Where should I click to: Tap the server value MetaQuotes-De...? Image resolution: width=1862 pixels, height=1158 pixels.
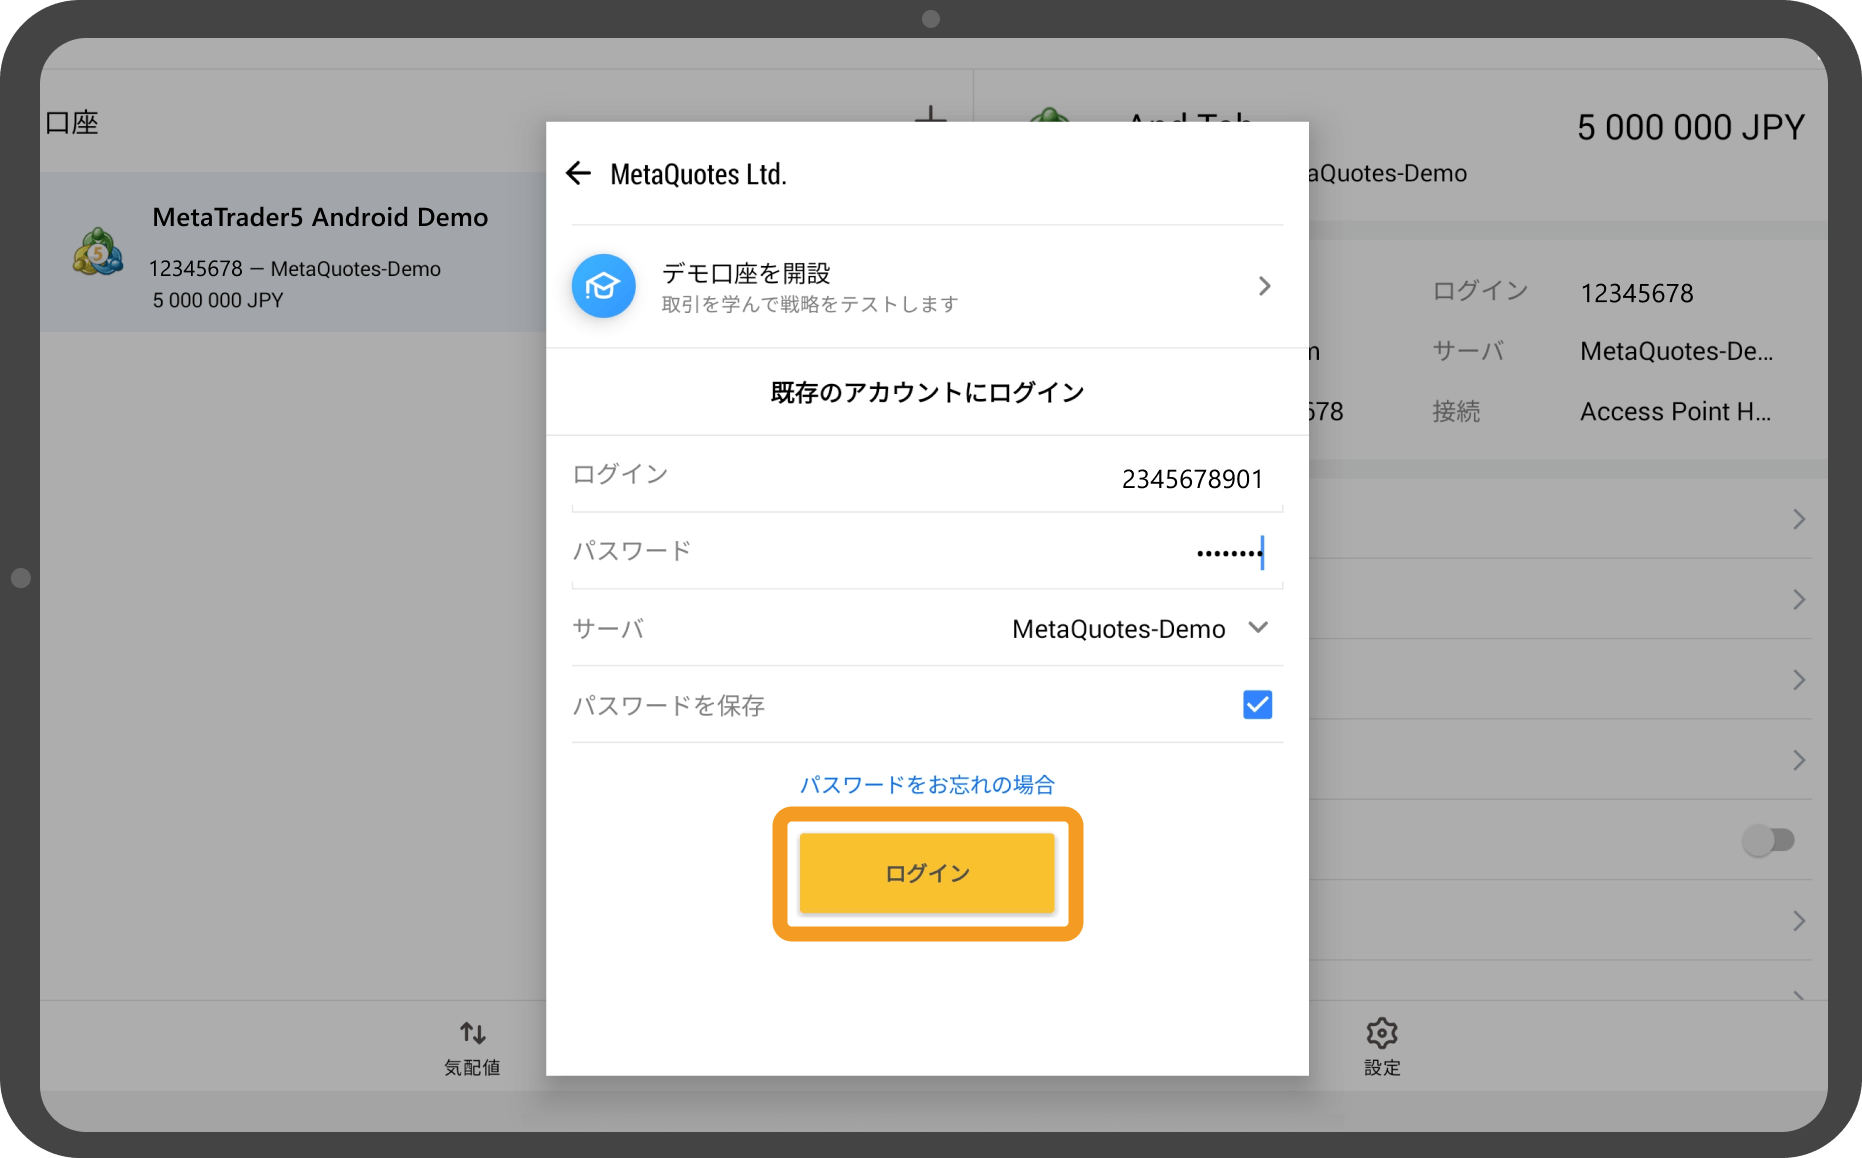(1677, 351)
